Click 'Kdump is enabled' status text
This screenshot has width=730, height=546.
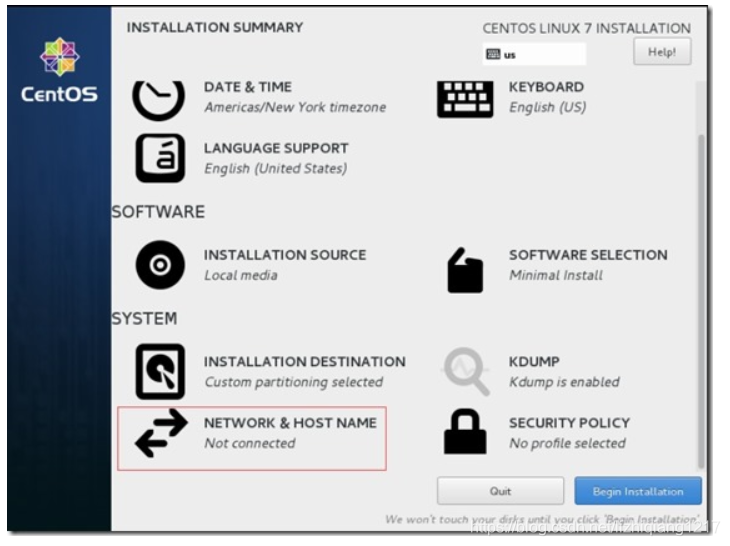tap(564, 382)
